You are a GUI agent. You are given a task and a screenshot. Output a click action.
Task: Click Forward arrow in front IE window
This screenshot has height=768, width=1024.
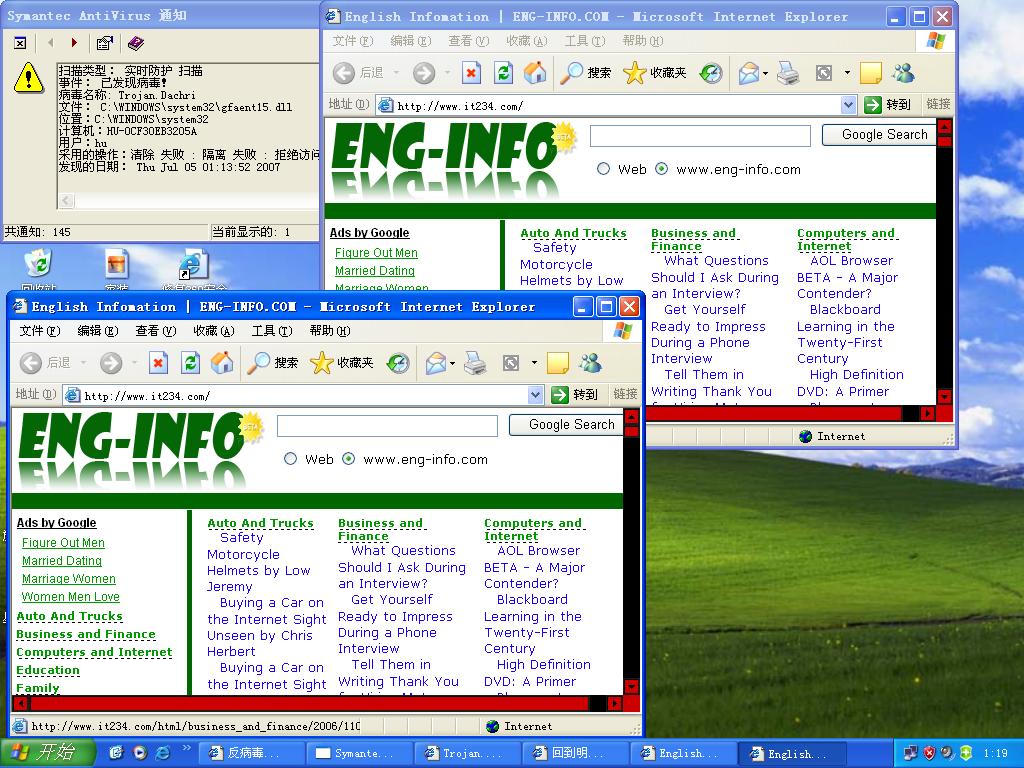coord(111,362)
